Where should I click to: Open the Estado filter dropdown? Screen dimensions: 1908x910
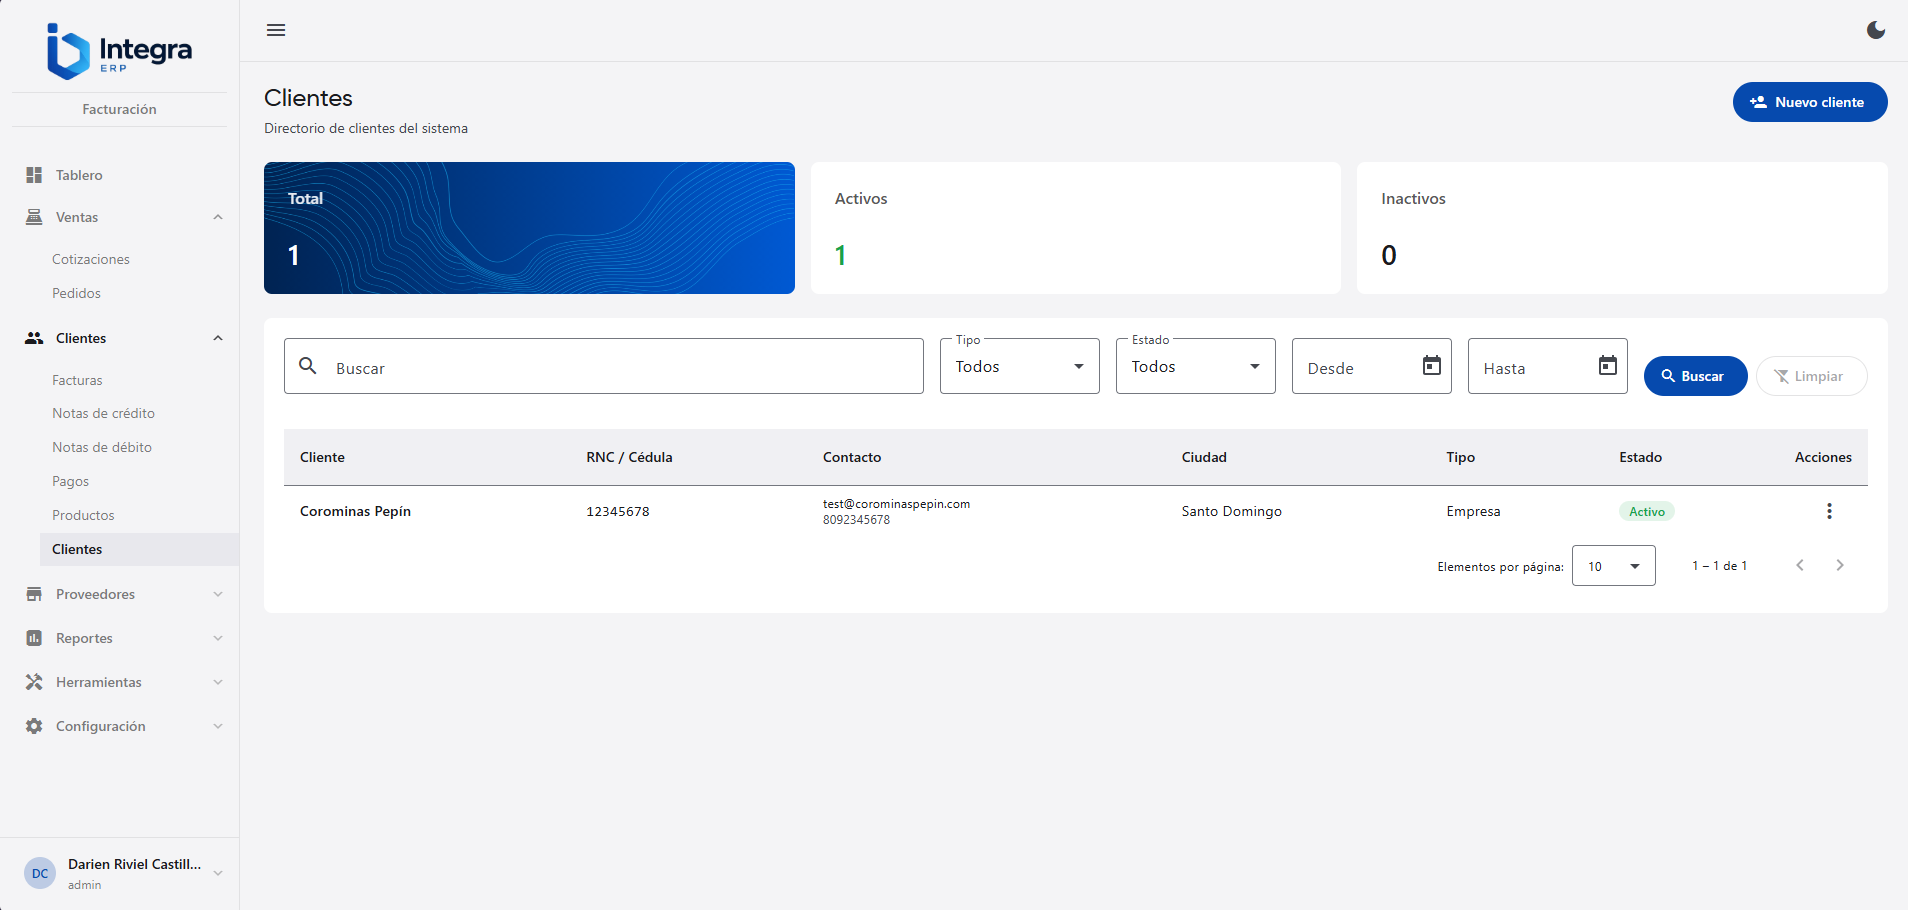(x=1196, y=366)
